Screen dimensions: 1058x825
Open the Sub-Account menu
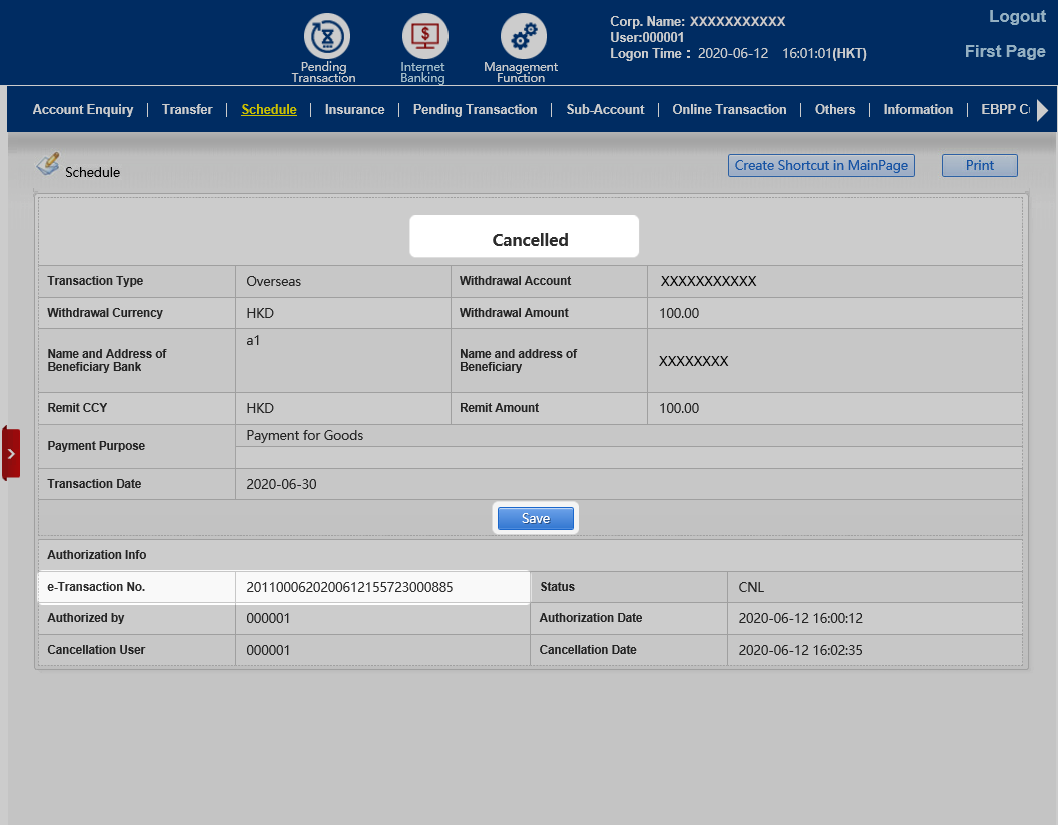605,110
